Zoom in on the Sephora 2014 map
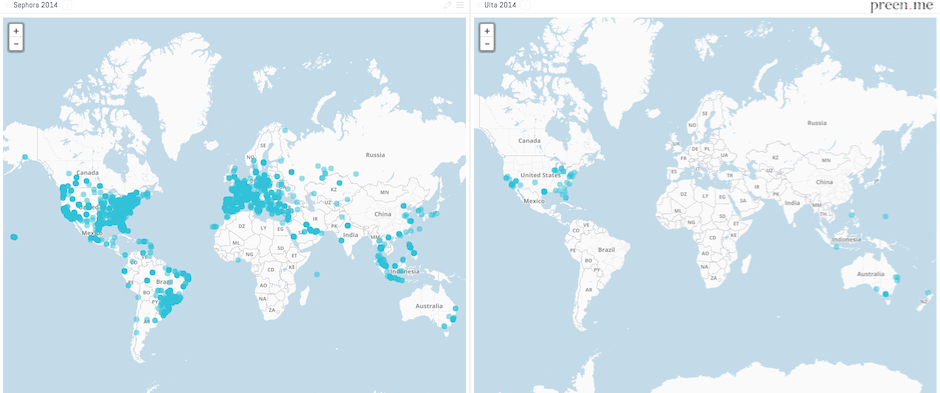940x393 pixels. click(16, 31)
